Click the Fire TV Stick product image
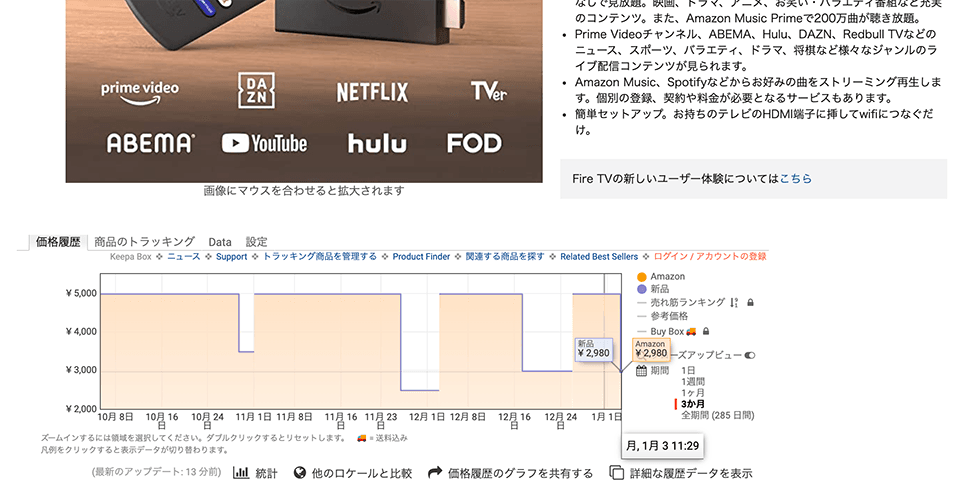Image resolution: width=960 pixels, height=504 pixels. pos(304,90)
